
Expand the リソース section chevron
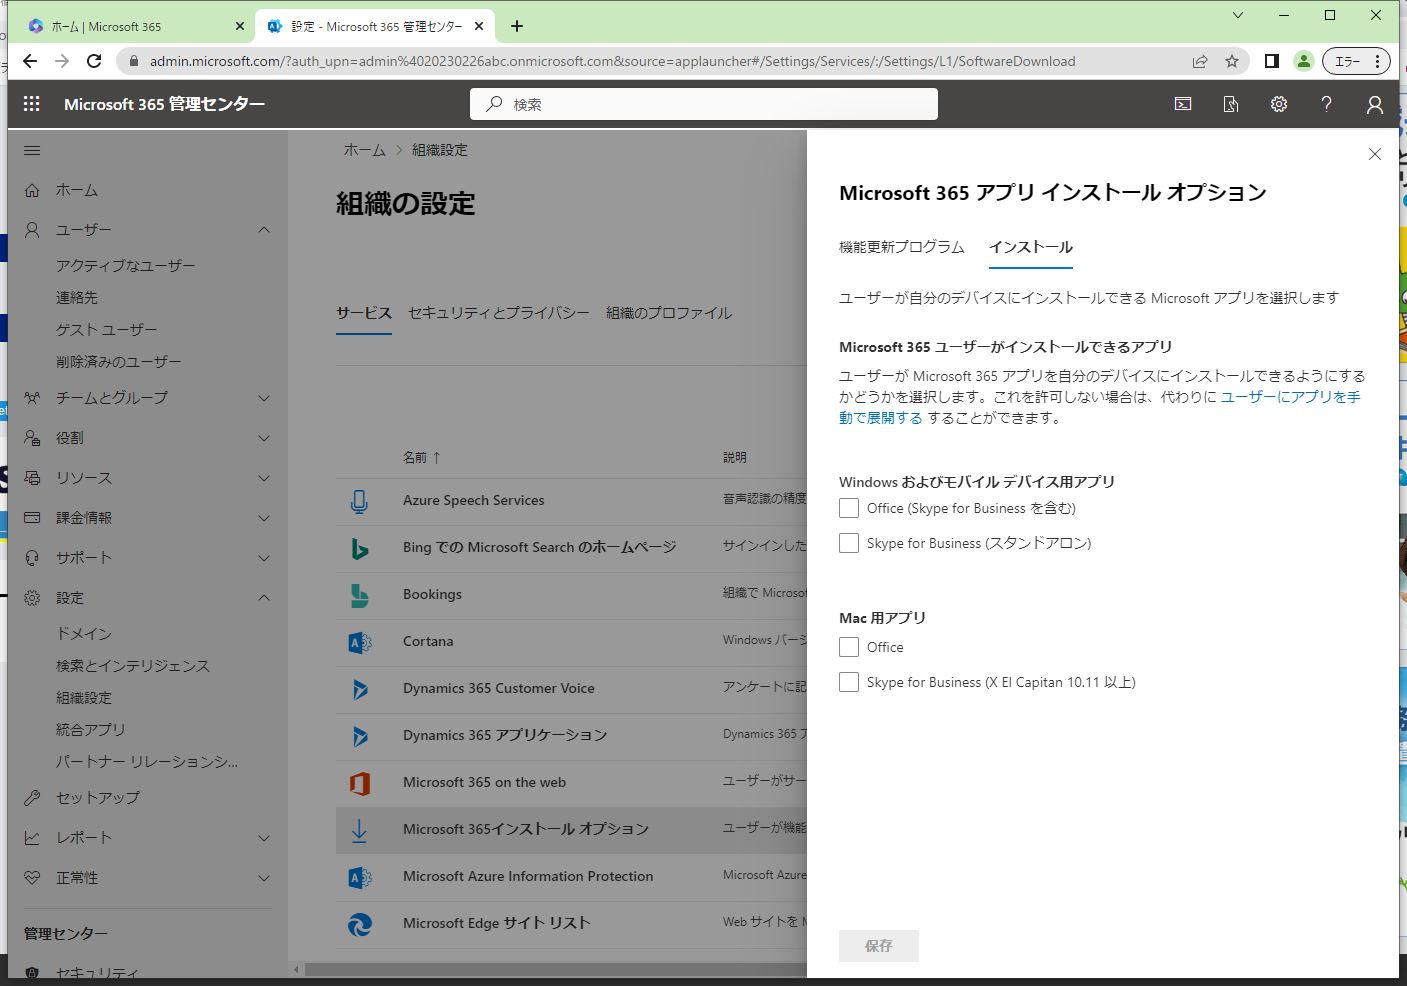coord(264,478)
